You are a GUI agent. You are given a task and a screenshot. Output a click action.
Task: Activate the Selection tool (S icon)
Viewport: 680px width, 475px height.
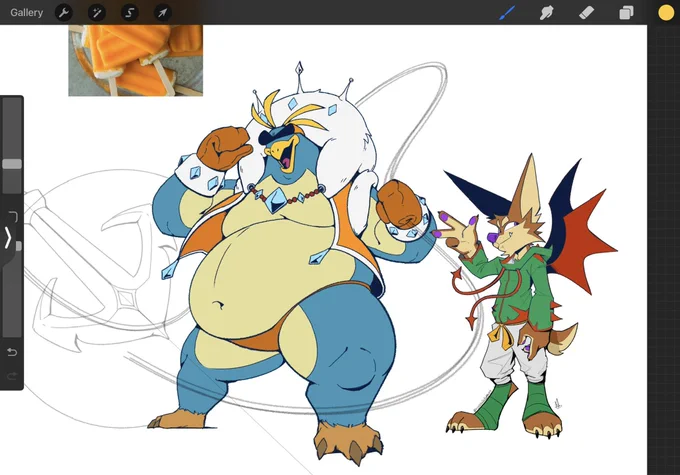(130, 13)
